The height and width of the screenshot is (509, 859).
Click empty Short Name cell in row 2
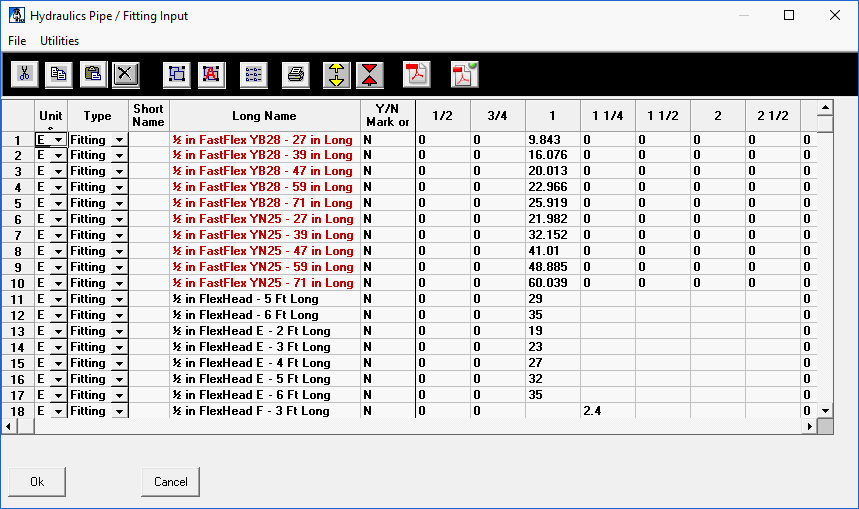(149, 155)
